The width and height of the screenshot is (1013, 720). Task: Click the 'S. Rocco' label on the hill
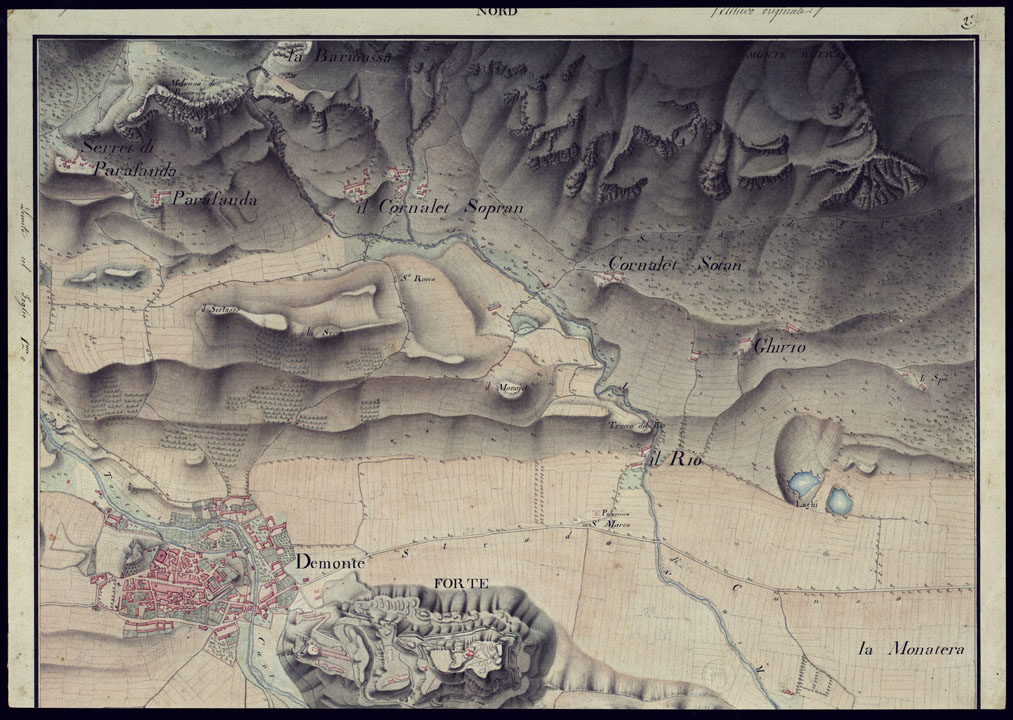(416, 279)
